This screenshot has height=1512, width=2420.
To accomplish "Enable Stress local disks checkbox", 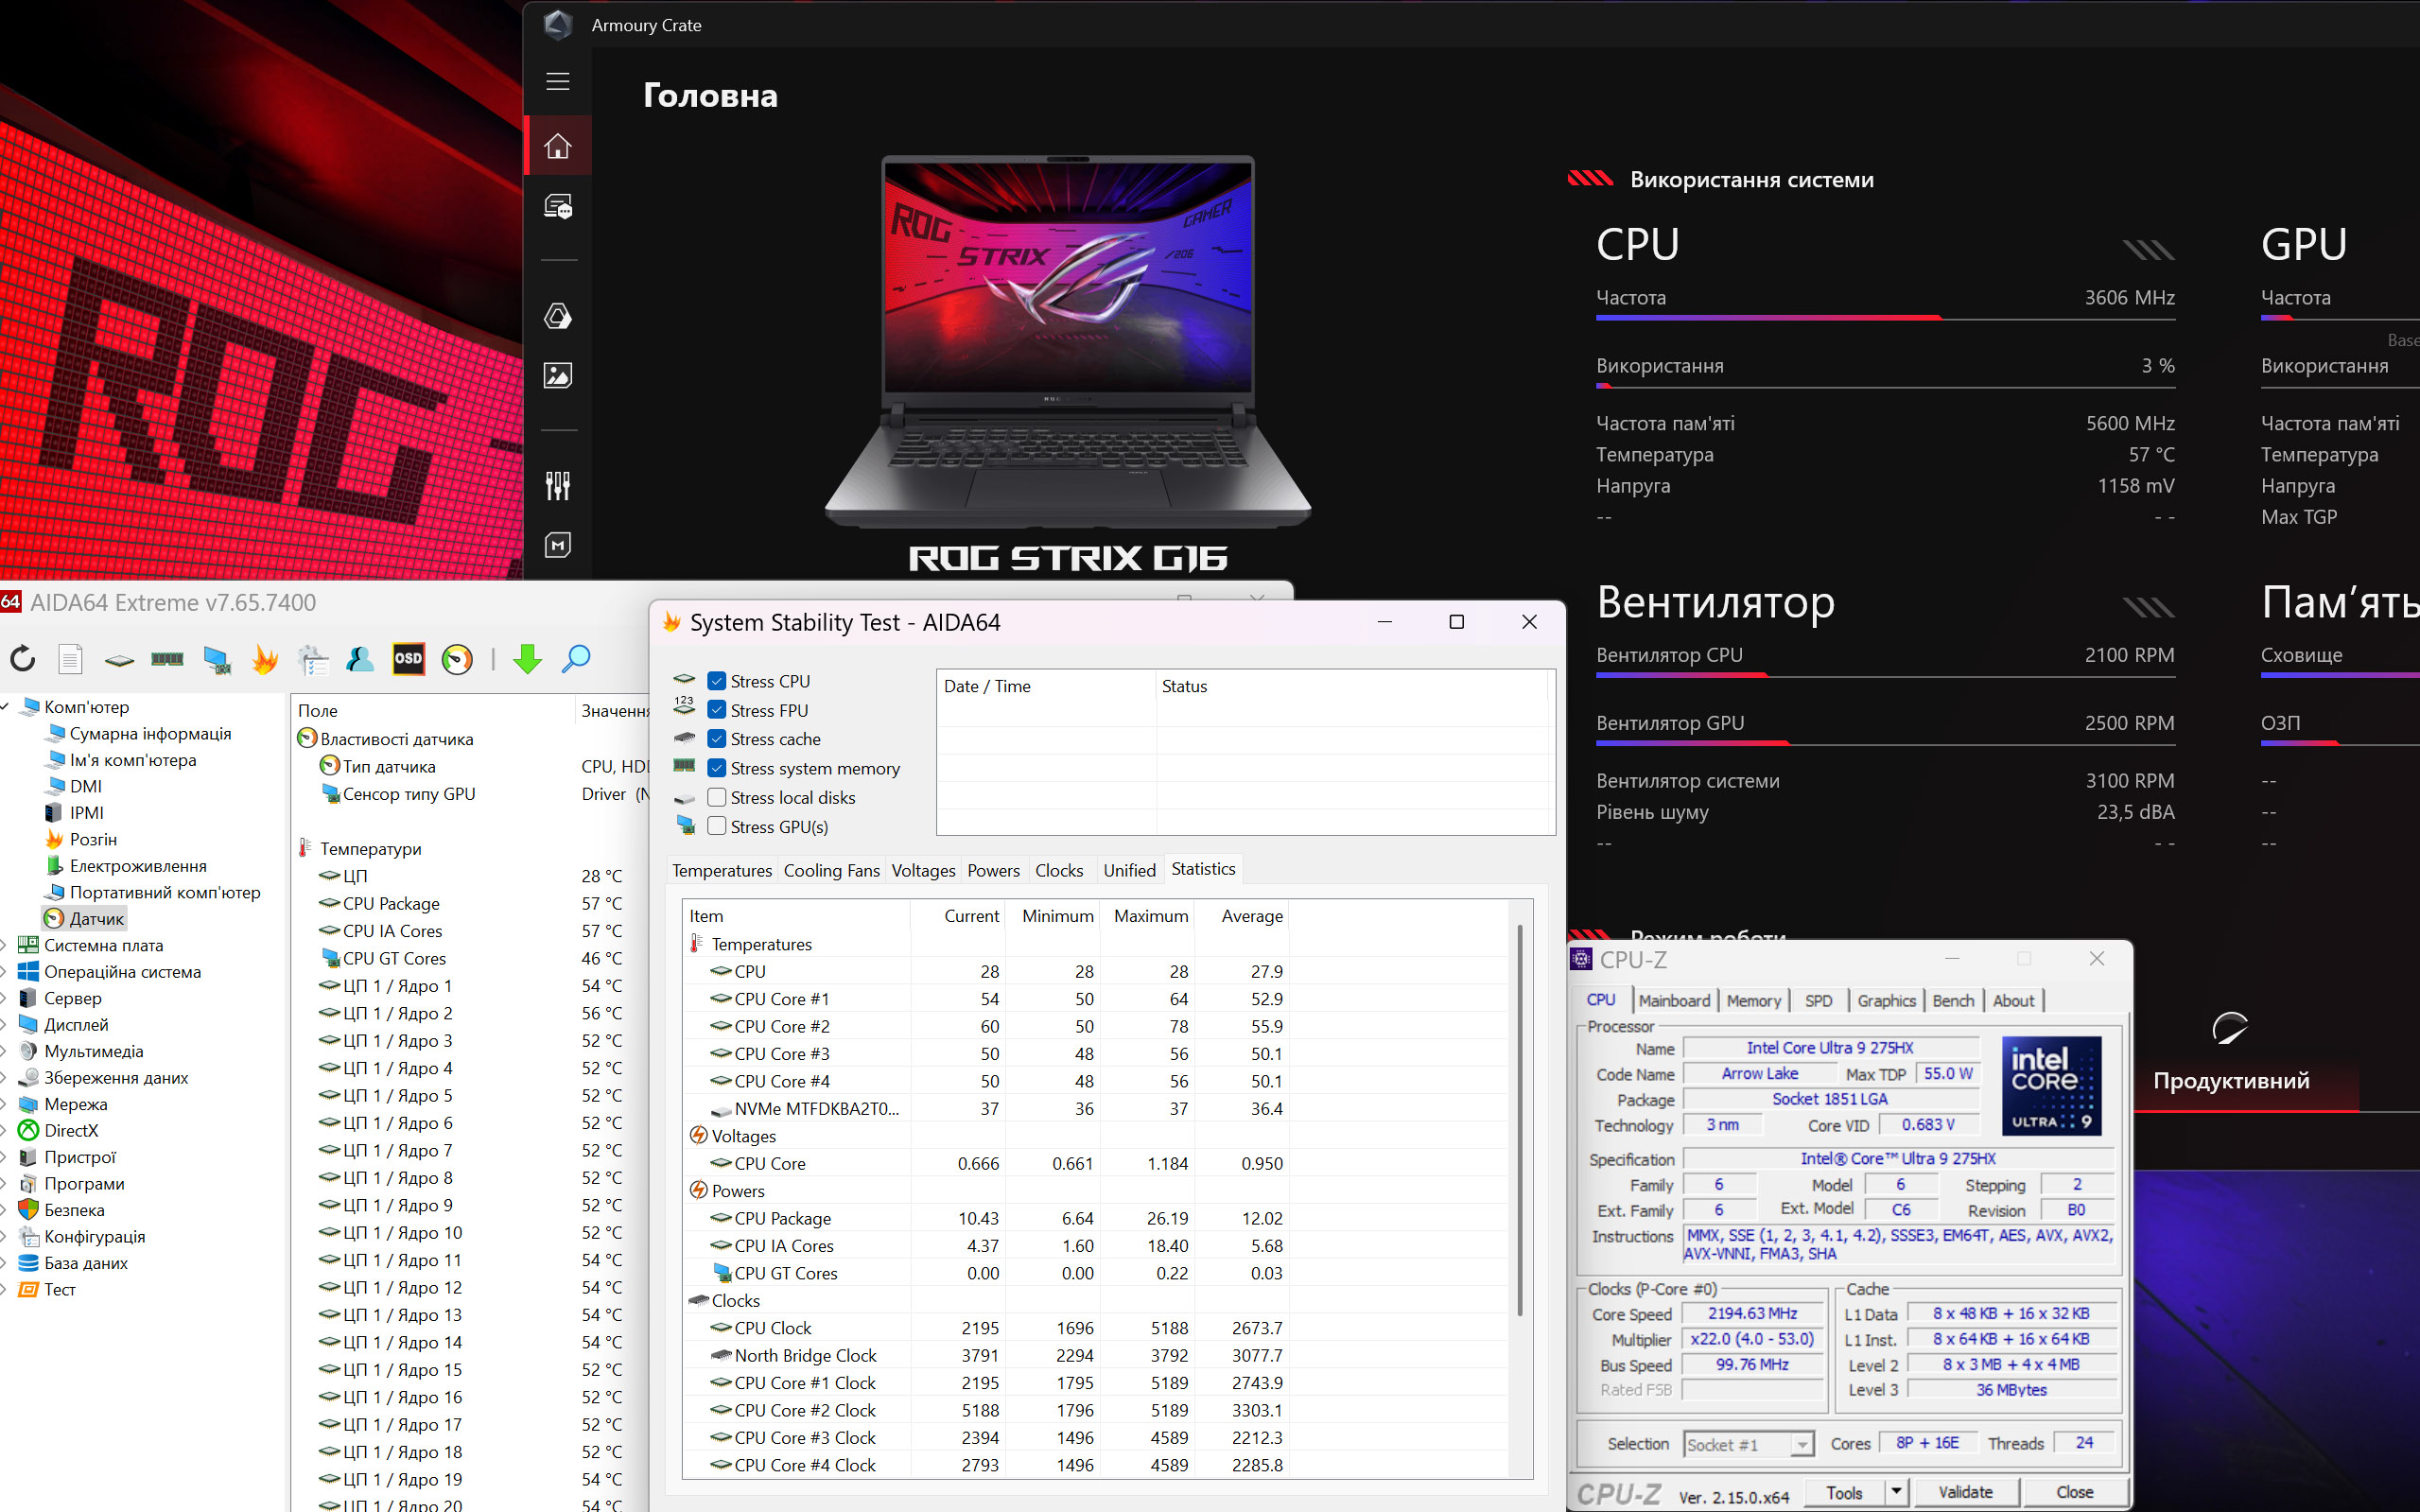I will 717,797.
